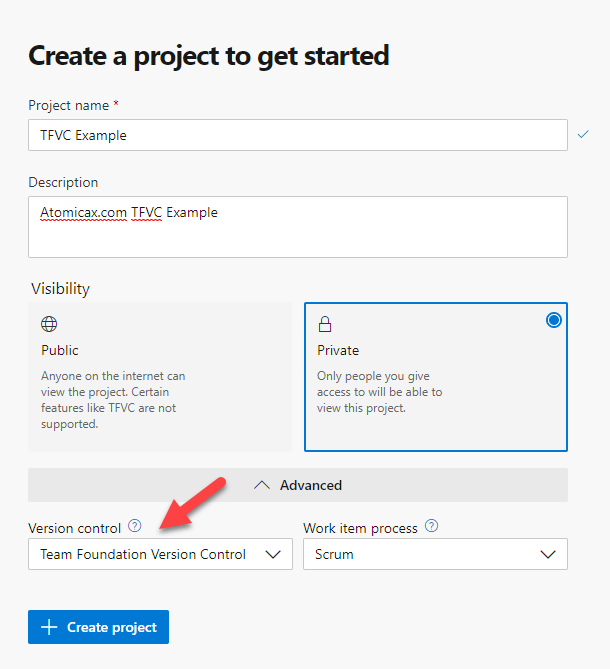Image resolution: width=610 pixels, height=669 pixels.
Task: Click the Scrum dropdown arrow
Action: (x=548, y=554)
